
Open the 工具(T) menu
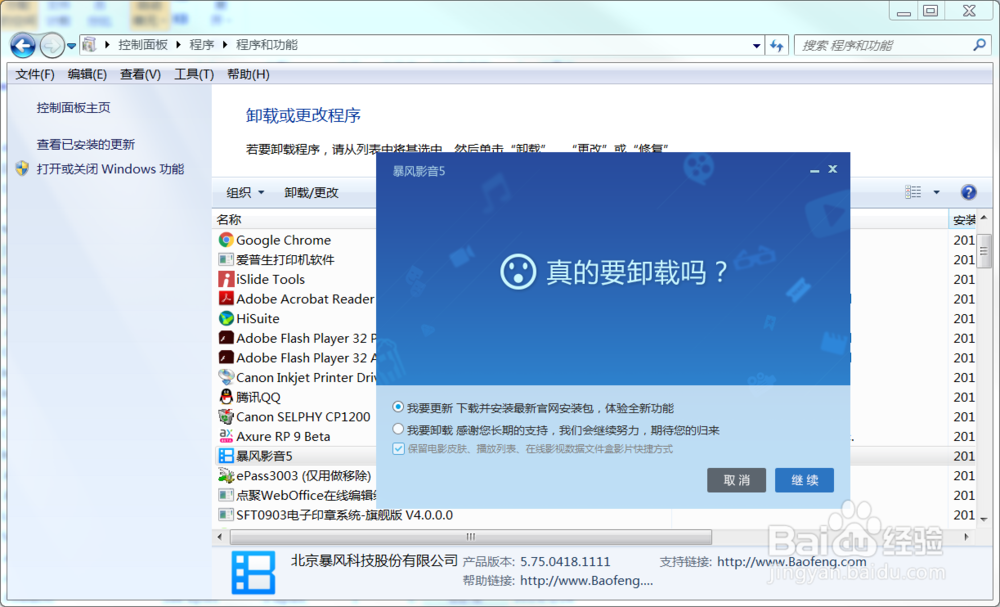pos(194,75)
